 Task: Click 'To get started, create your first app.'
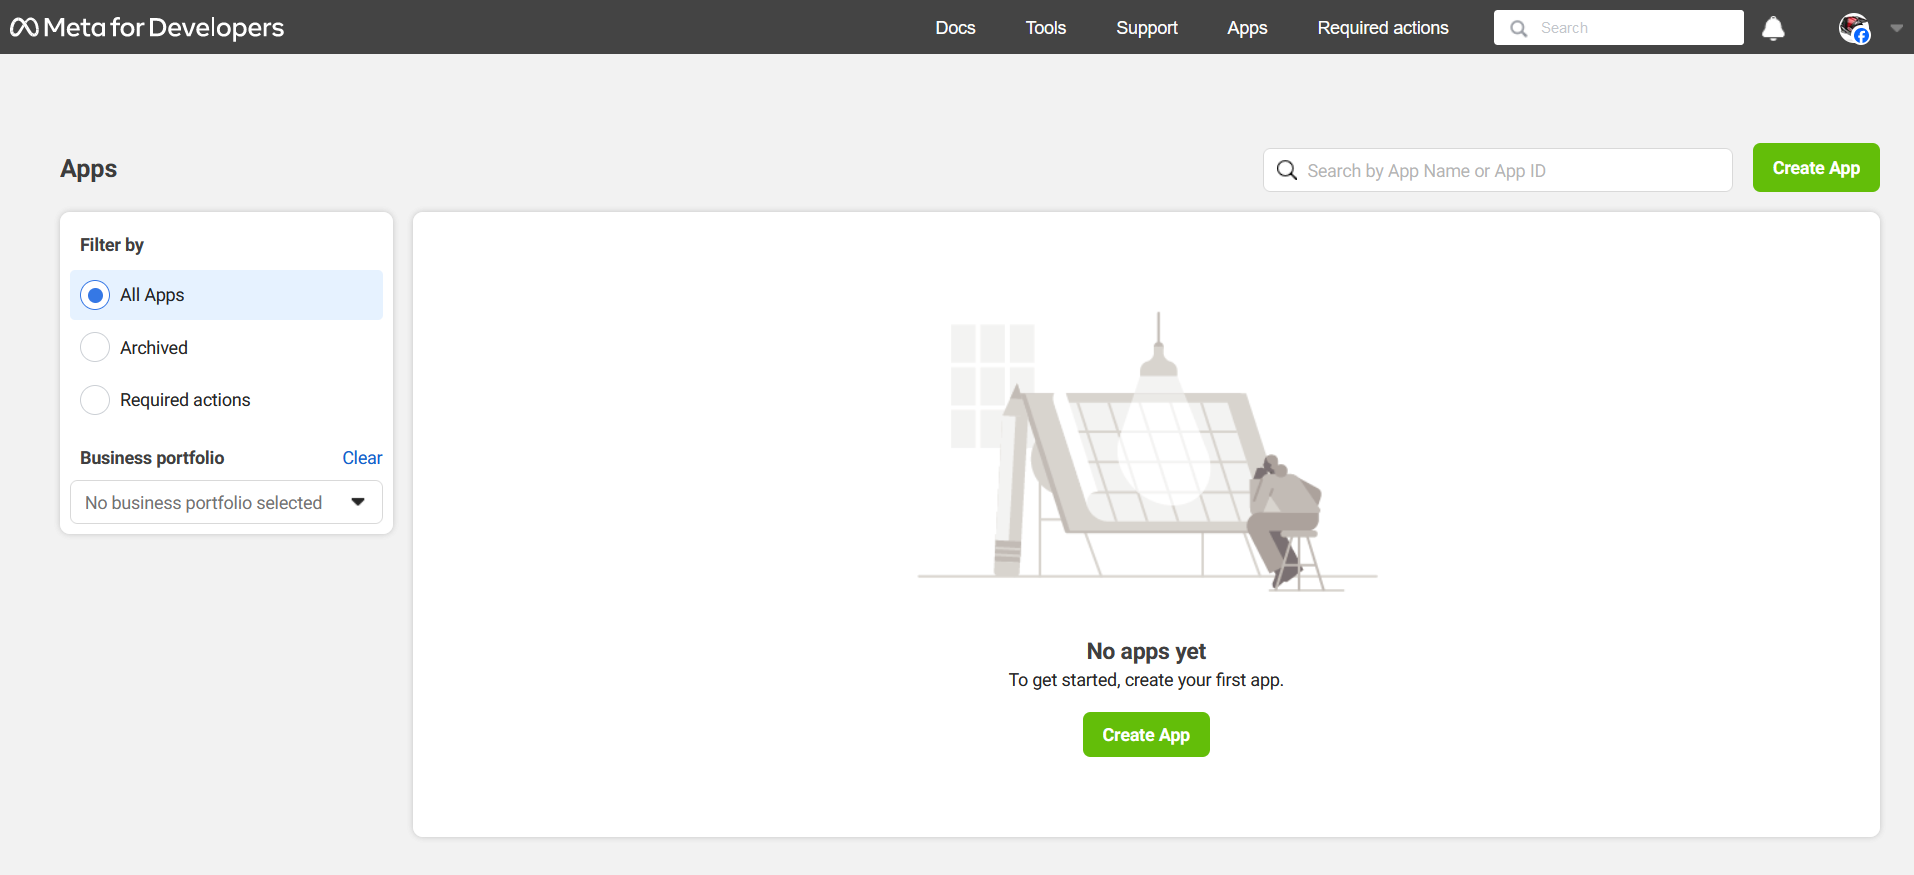click(x=1146, y=680)
